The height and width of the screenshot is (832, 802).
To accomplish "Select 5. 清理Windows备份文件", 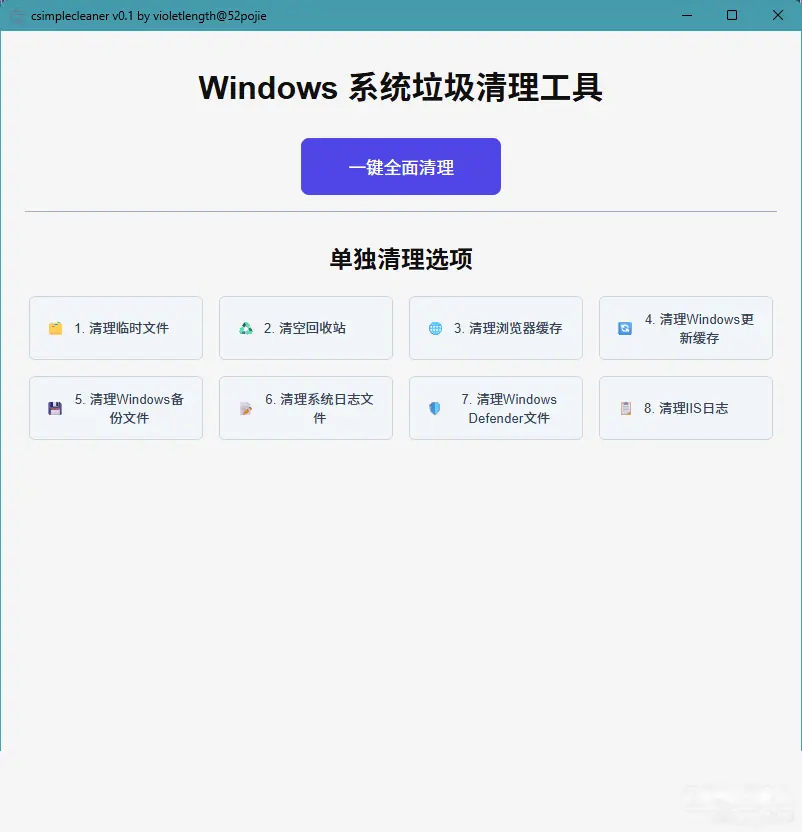I will click(x=116, y=408).
